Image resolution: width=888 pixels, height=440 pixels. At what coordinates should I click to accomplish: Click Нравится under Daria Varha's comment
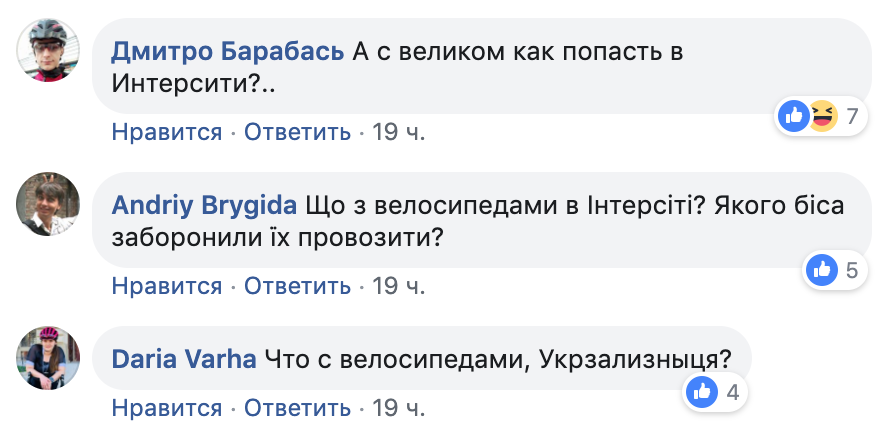[166, 408]
